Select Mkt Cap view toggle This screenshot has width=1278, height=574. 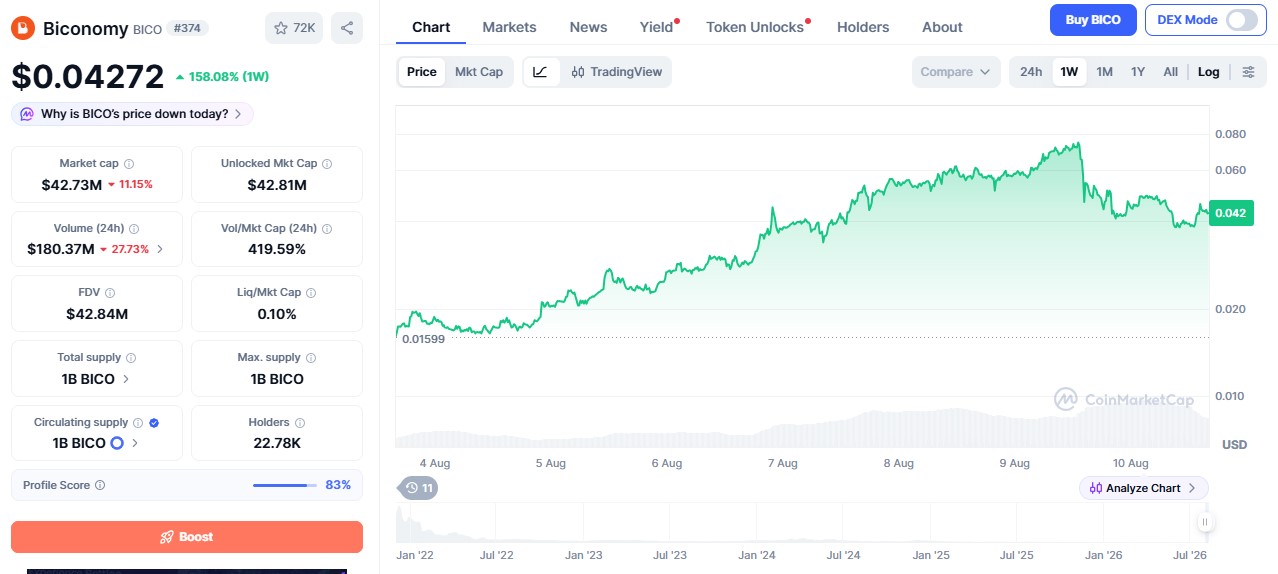tap(479, 72)
